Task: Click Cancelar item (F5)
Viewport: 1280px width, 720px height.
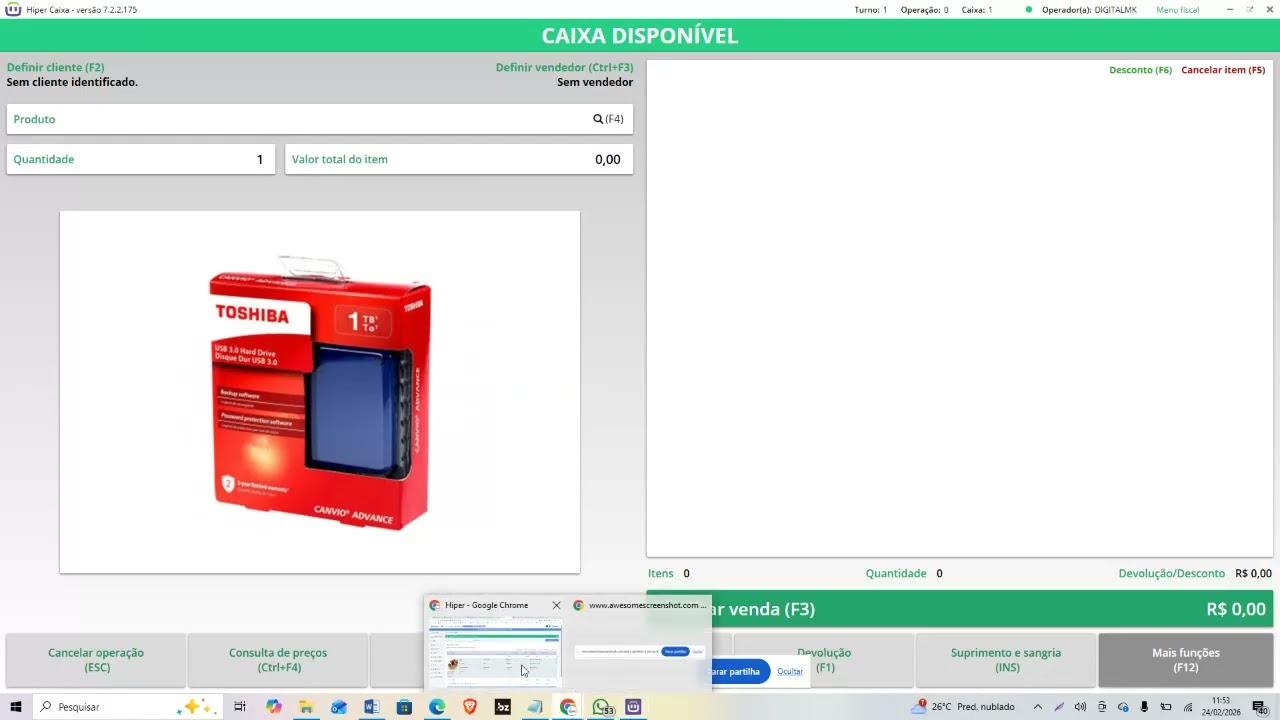Action: click(1223, 70)
